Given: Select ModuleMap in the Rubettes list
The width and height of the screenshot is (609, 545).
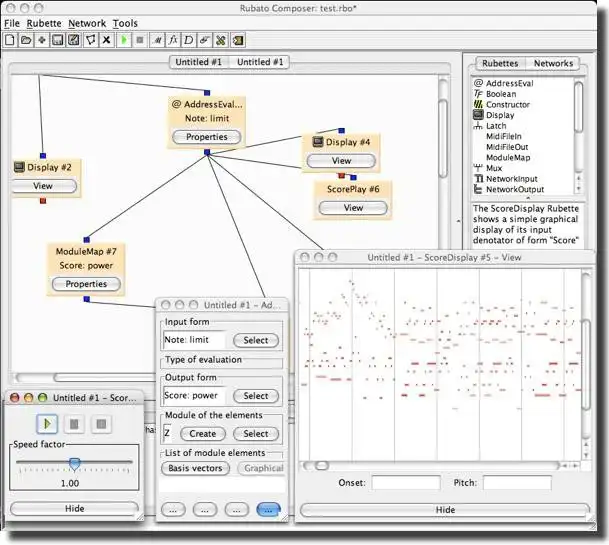Looking at the screenshot, I should point(508,158).
